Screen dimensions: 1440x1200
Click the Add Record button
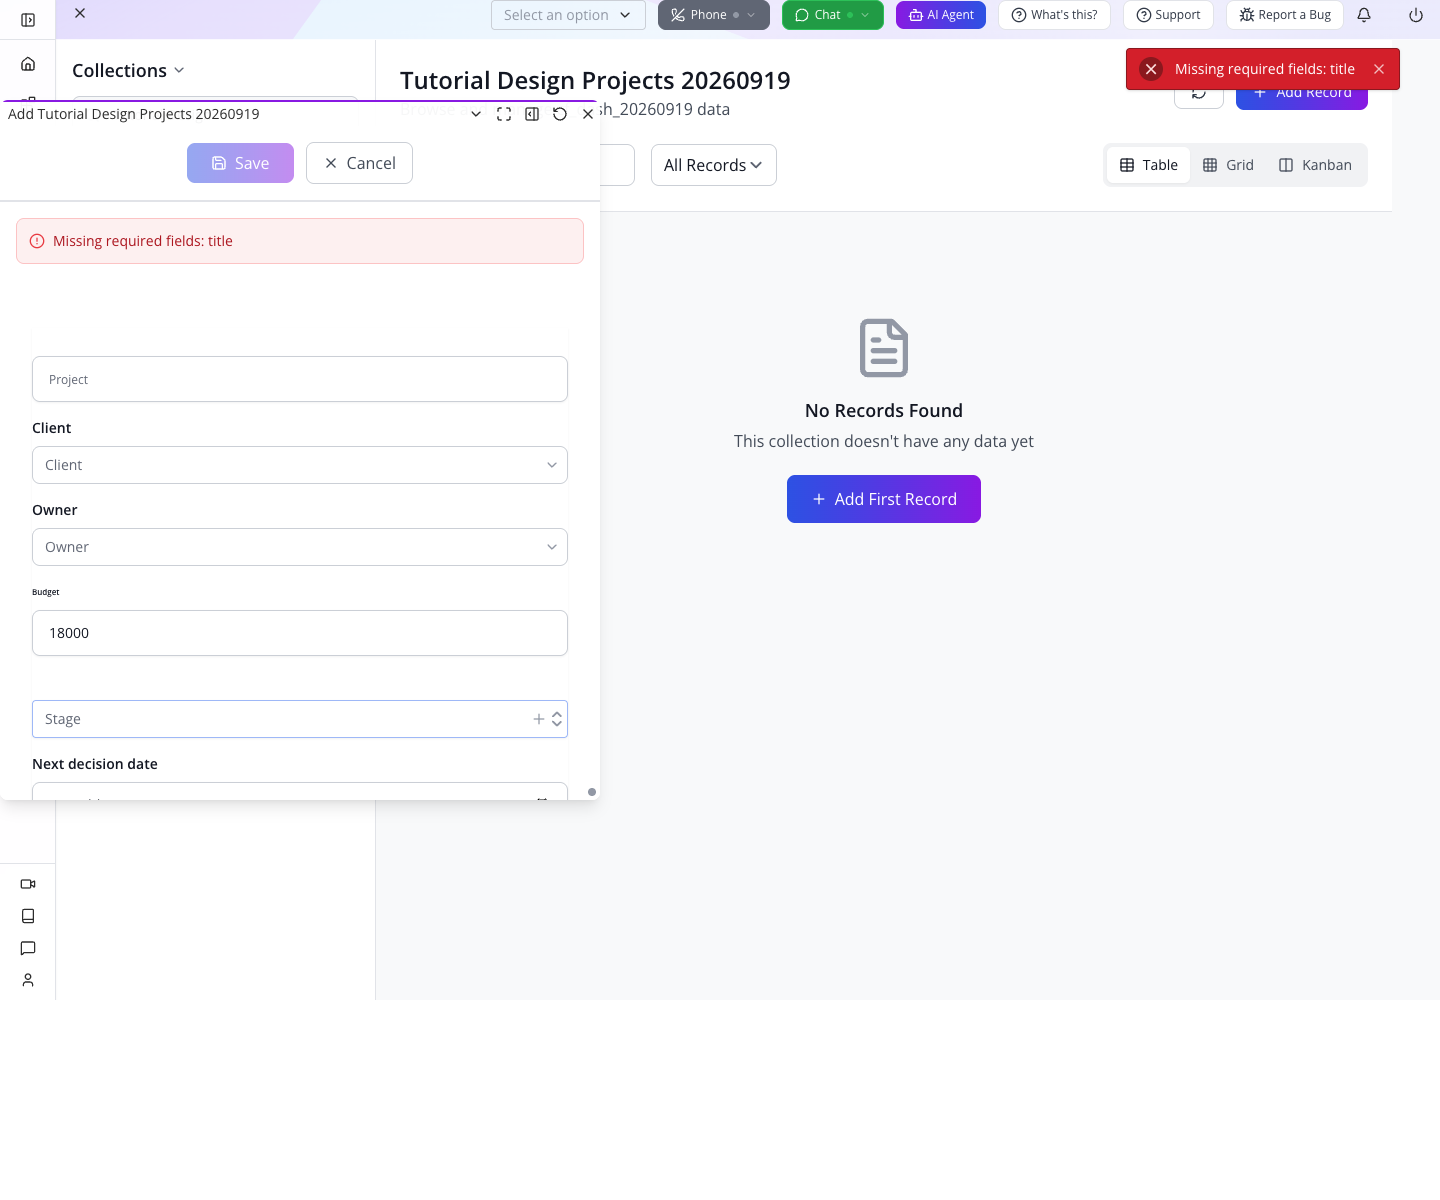[x=1302, y=93]
